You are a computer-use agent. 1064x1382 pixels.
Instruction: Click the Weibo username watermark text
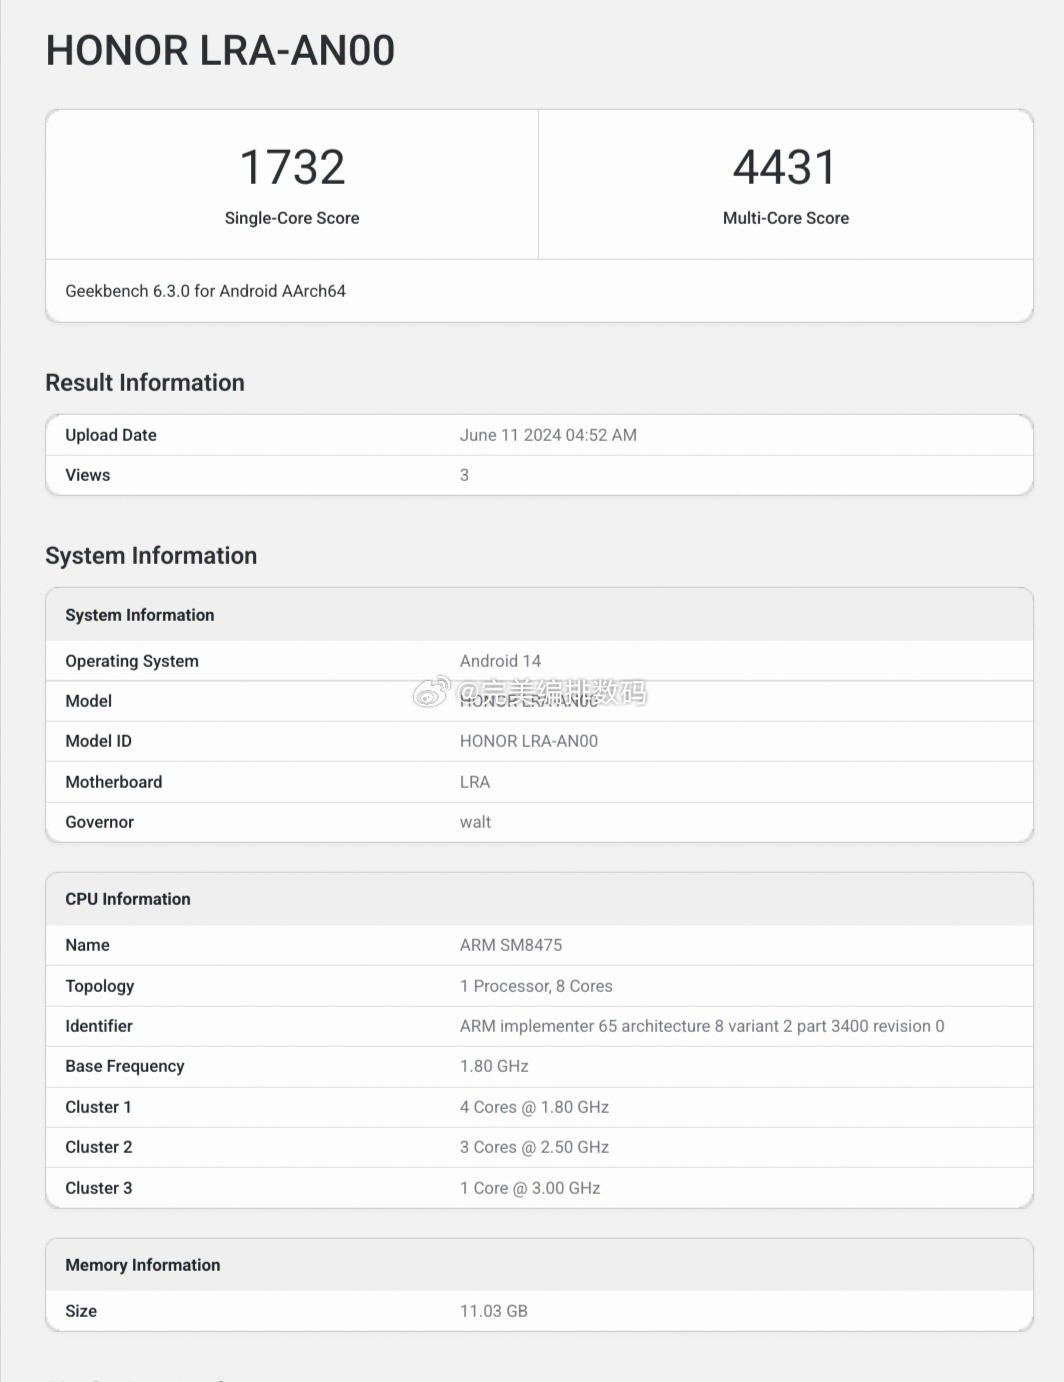[x=552, y=691]
